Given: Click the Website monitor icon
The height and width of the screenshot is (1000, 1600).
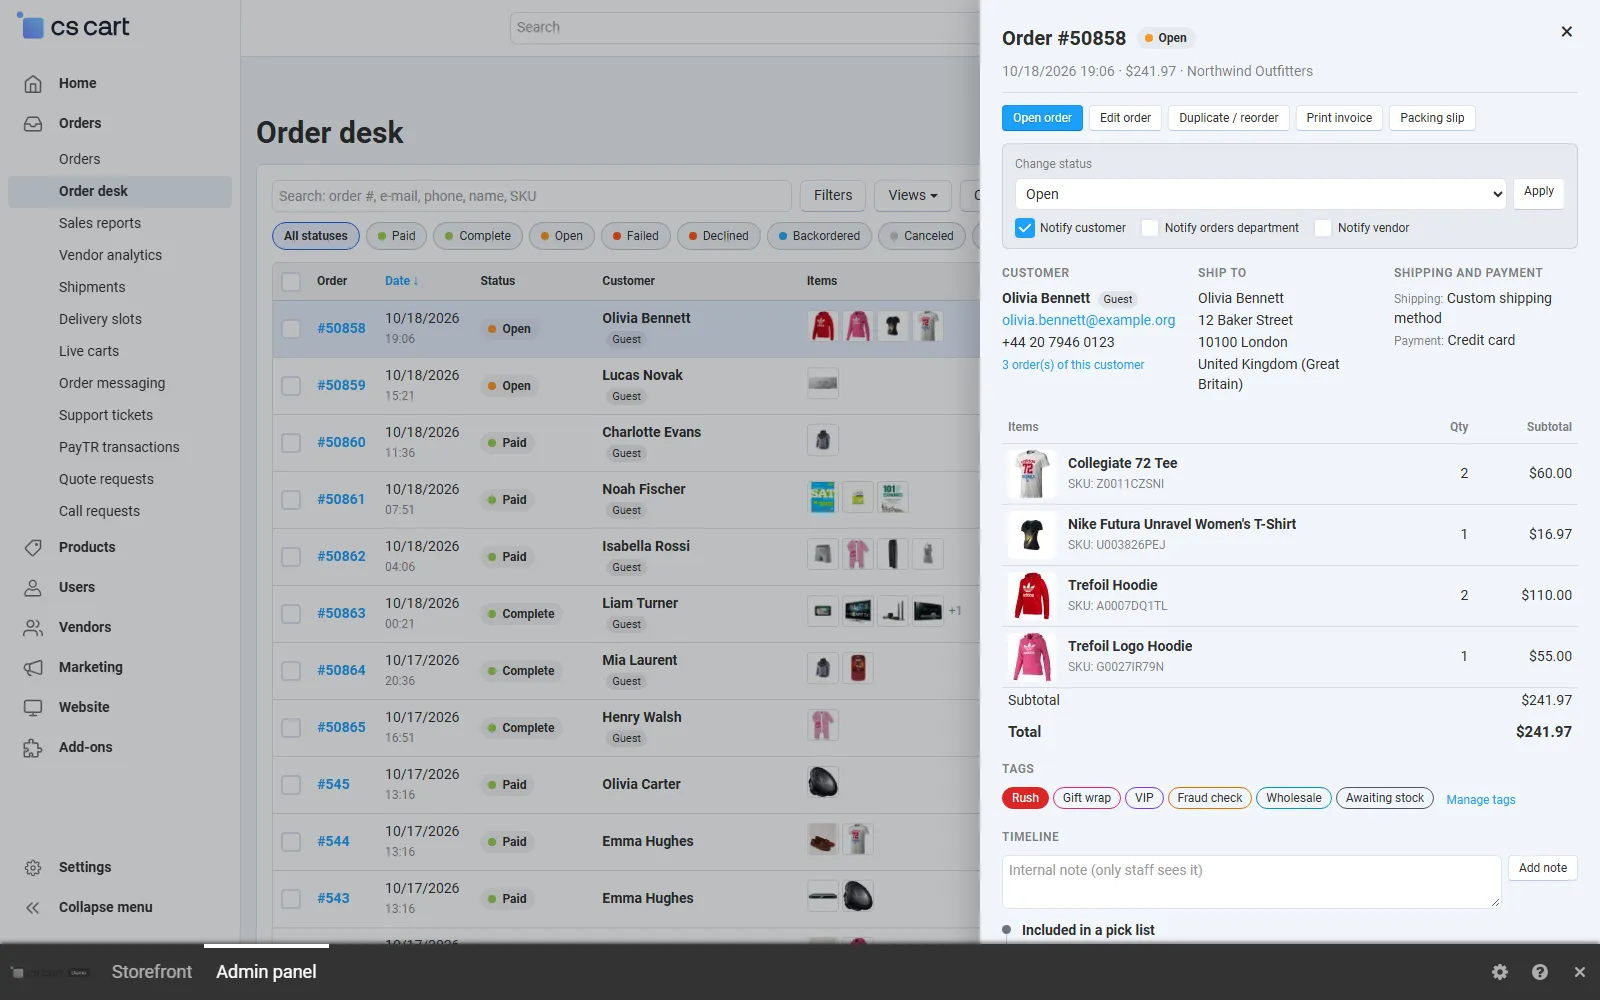Looking at the screenshot, I should click(33, 707).
